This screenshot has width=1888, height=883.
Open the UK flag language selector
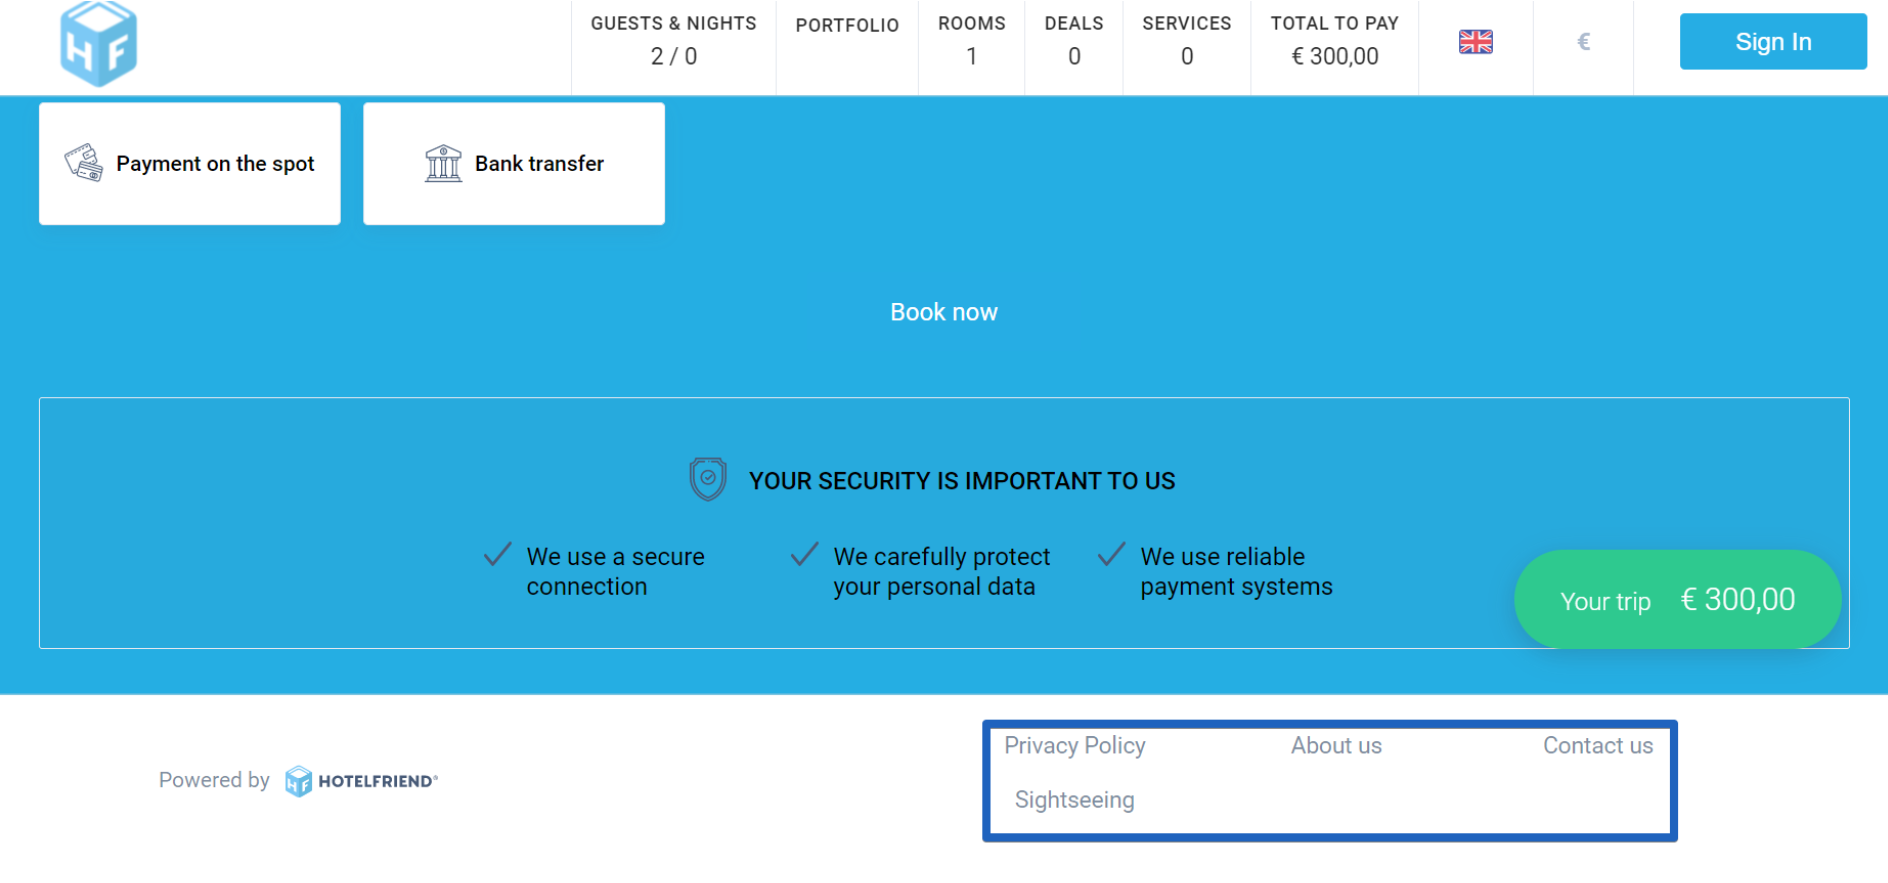[x=1475, y=42]
